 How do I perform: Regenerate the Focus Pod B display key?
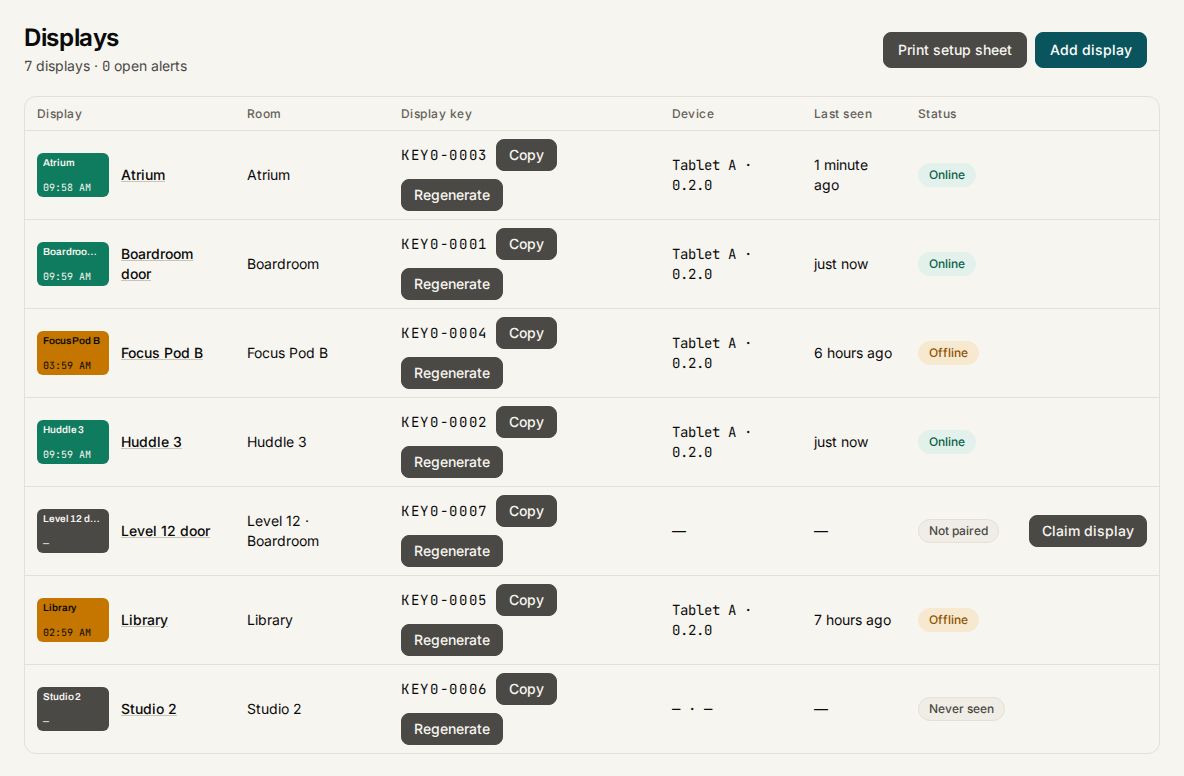[x=452, y=373]
